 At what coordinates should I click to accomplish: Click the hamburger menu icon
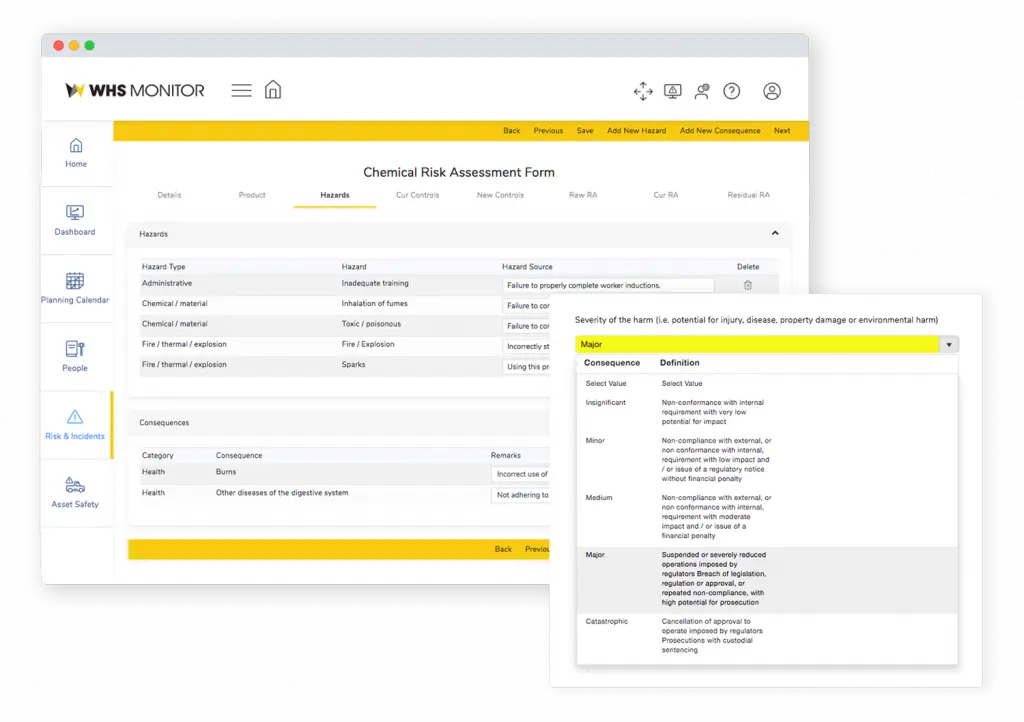tap(241, 91)
